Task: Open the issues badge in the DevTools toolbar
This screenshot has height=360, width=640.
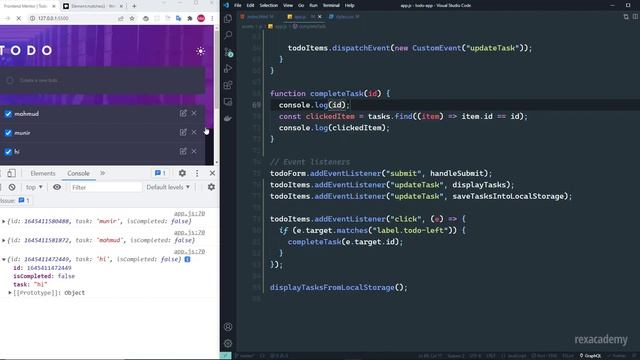Action: [x=160, y=173]
